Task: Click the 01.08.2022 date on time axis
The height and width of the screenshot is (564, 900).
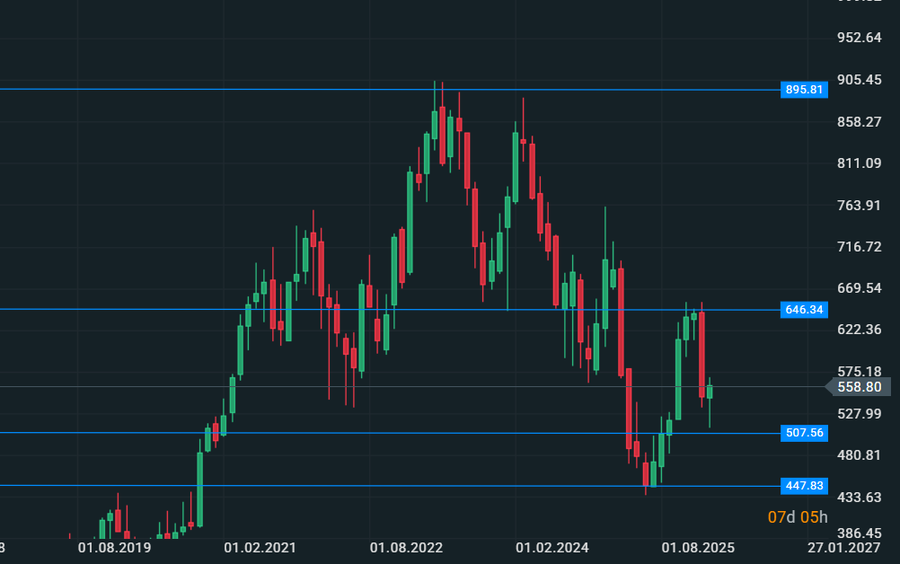Action: (406, 548)
